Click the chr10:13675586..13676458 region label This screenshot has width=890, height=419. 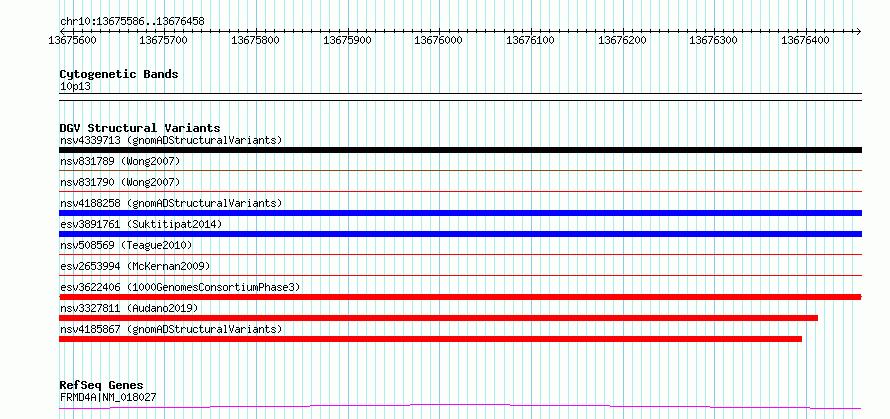(x=132, y=22)
